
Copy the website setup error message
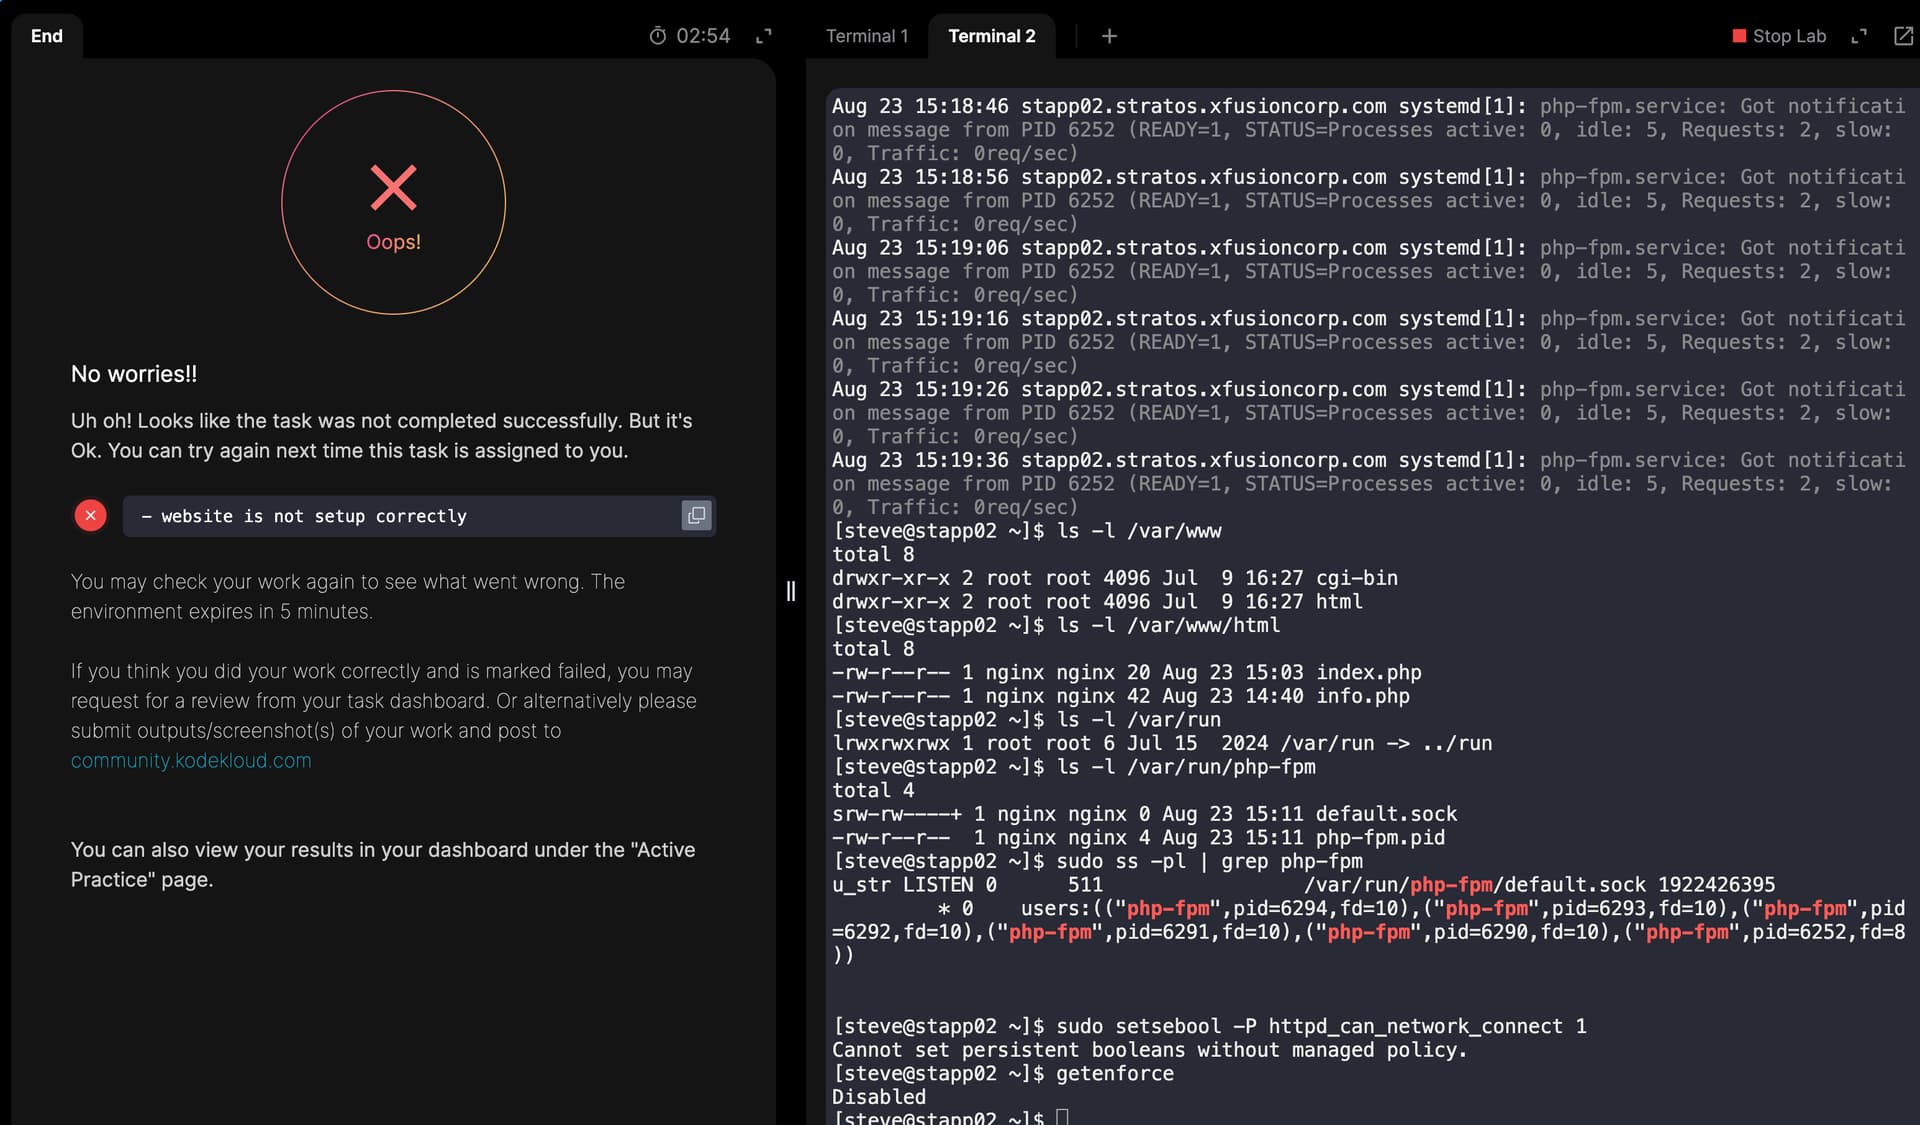point(696,516)
